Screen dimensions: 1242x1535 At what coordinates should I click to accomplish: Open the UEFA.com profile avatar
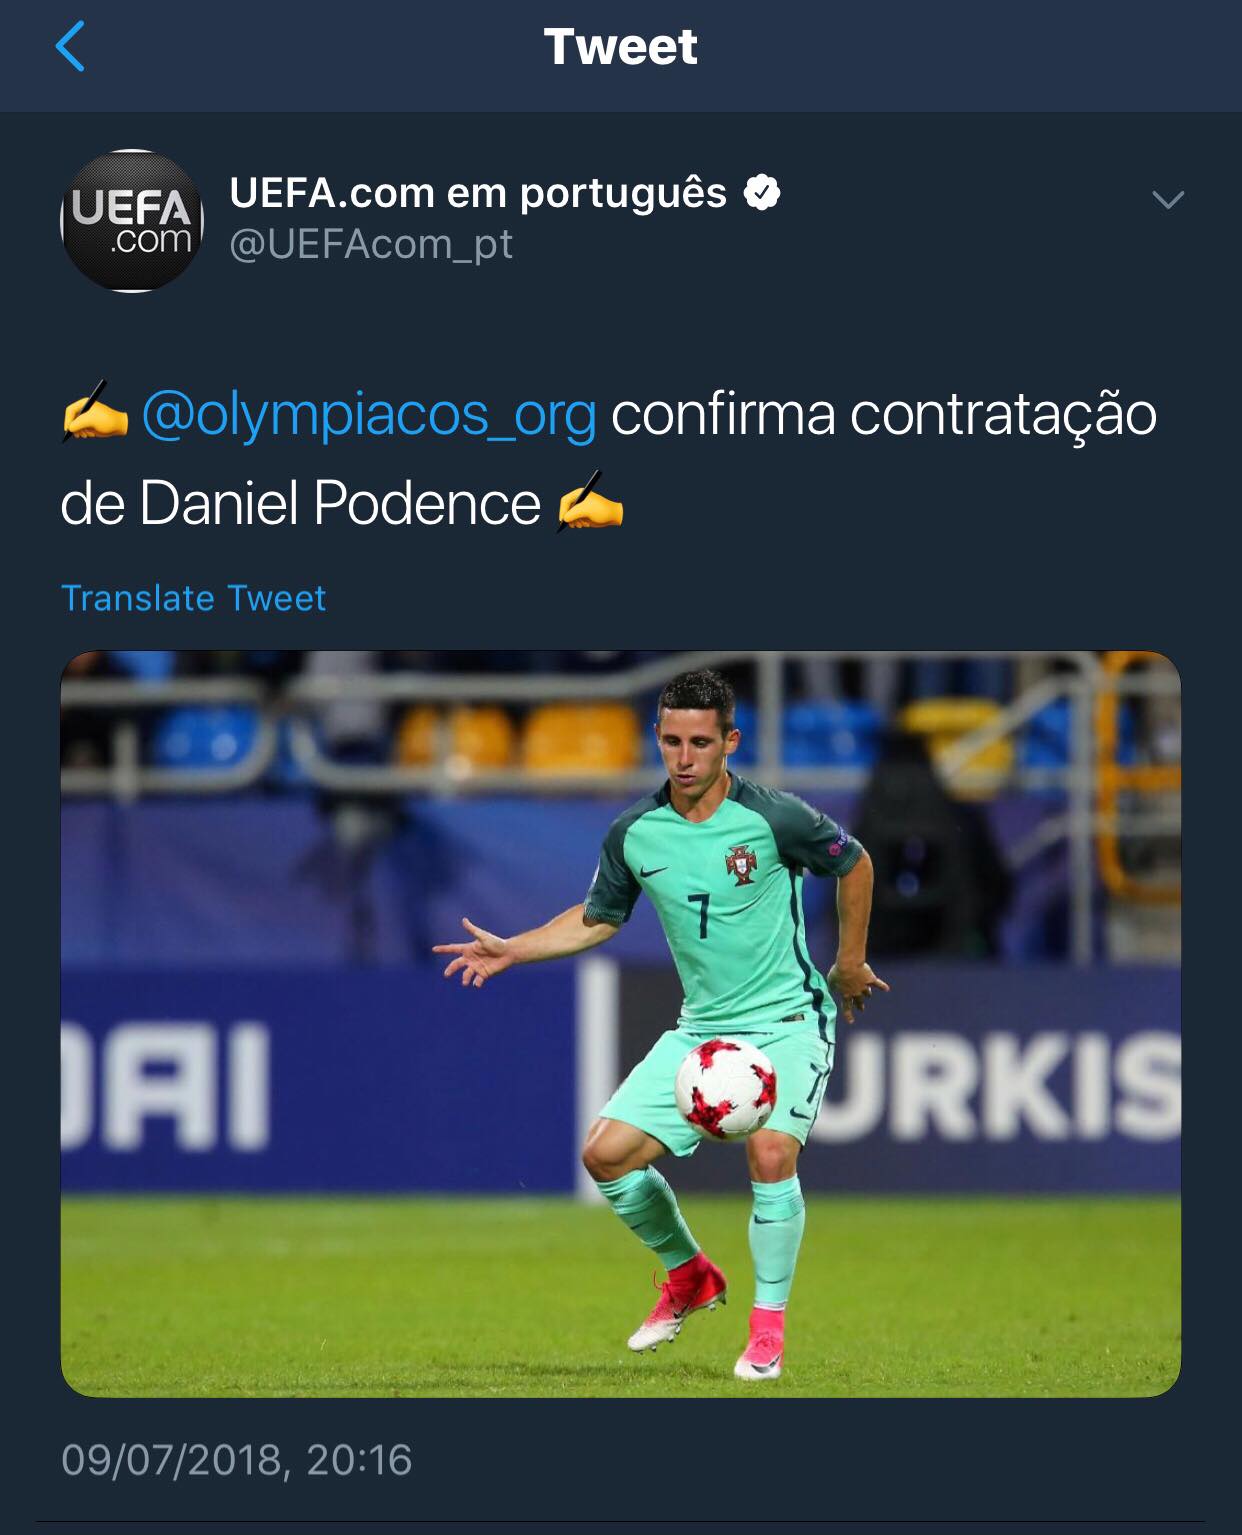(x=132, y=221)
